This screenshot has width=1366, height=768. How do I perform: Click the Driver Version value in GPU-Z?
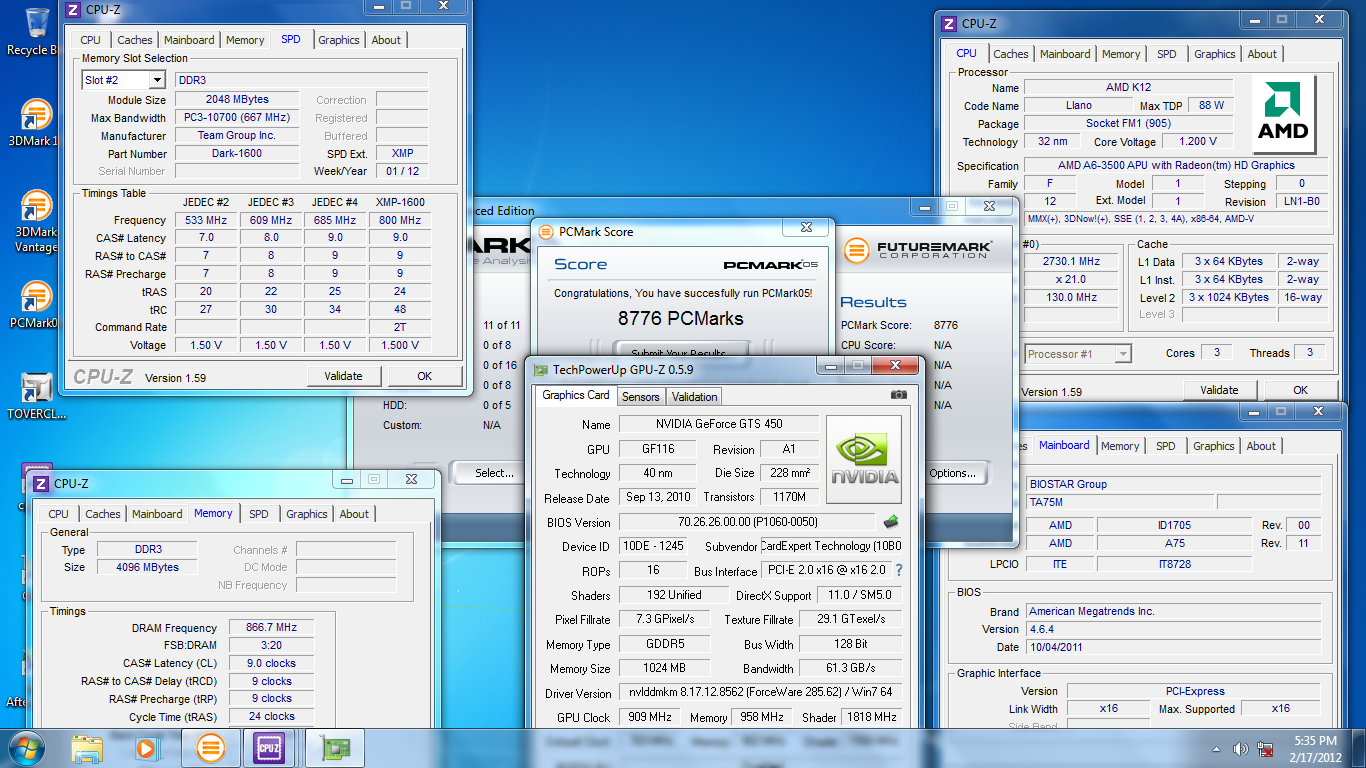pyautogui.click(x=760, y=693)
